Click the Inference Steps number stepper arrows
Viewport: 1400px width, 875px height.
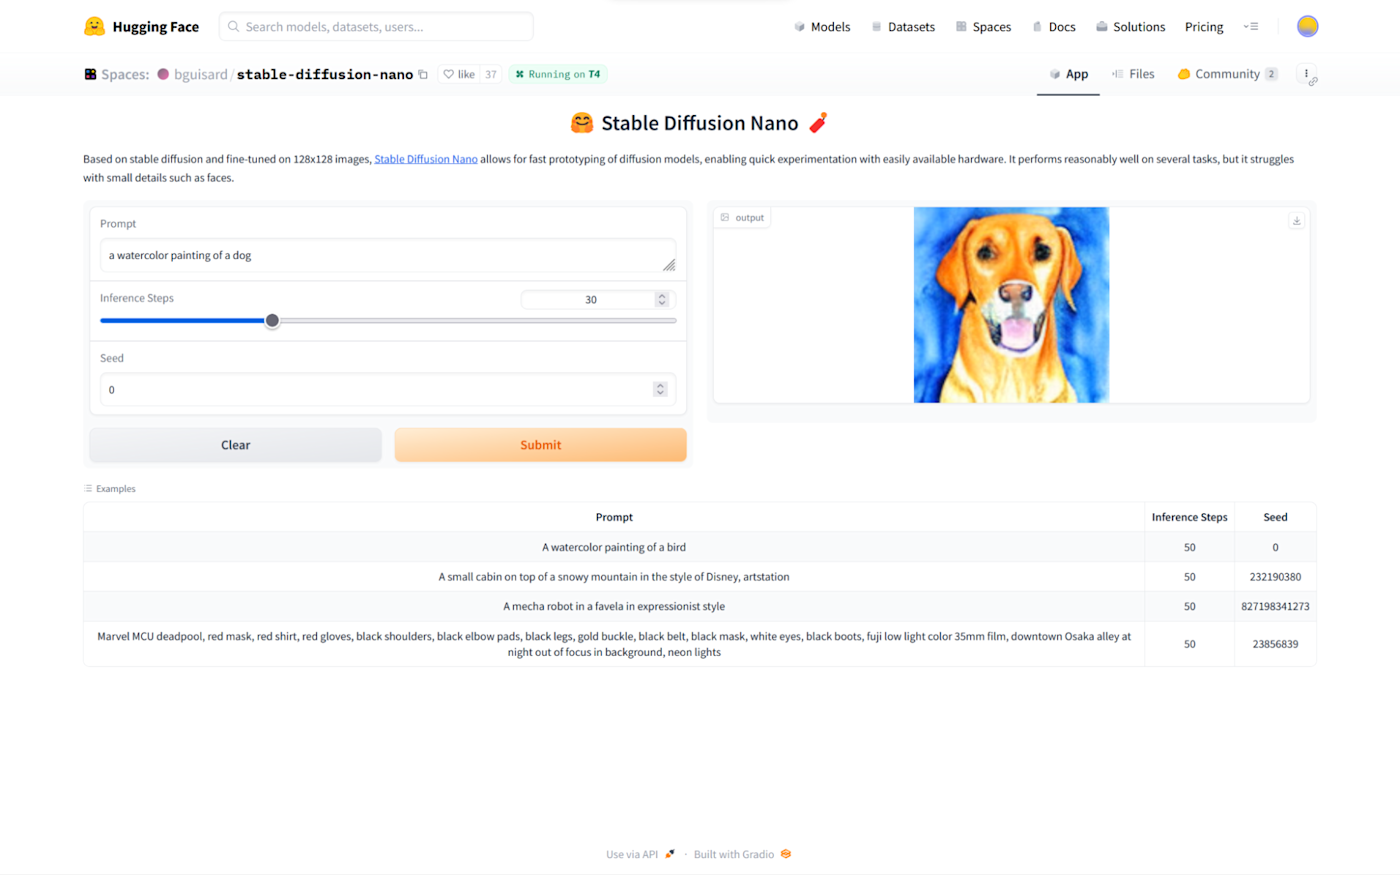tap(661, 300)
